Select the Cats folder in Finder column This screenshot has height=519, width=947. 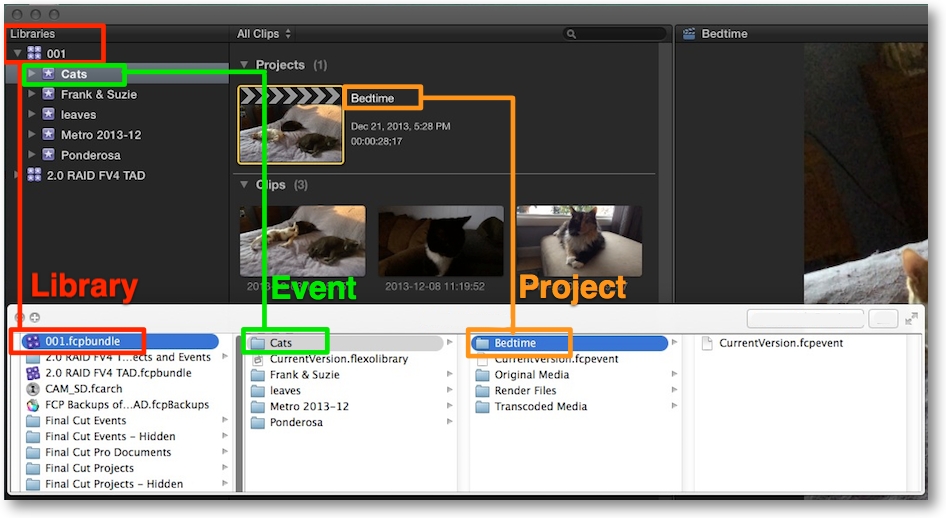[x=346, y=343]
